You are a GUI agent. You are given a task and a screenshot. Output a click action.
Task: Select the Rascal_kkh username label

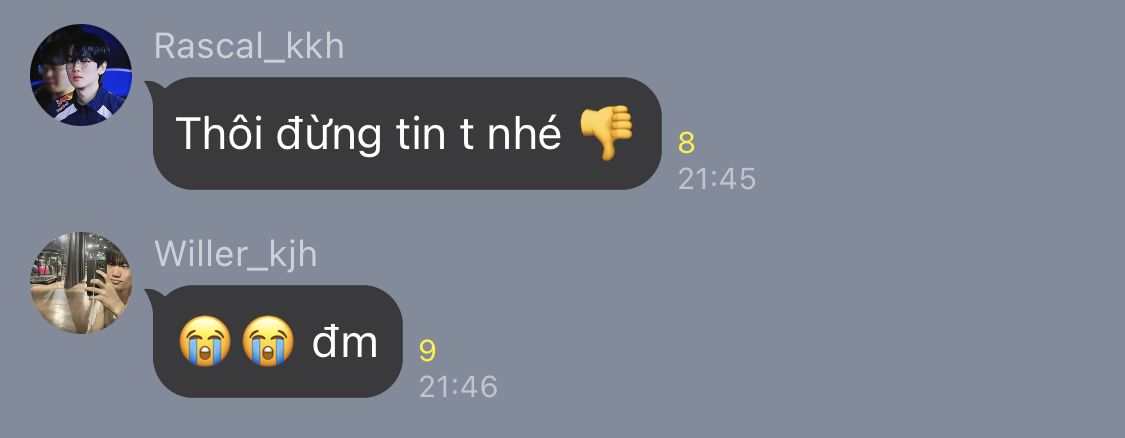(249, 47)
